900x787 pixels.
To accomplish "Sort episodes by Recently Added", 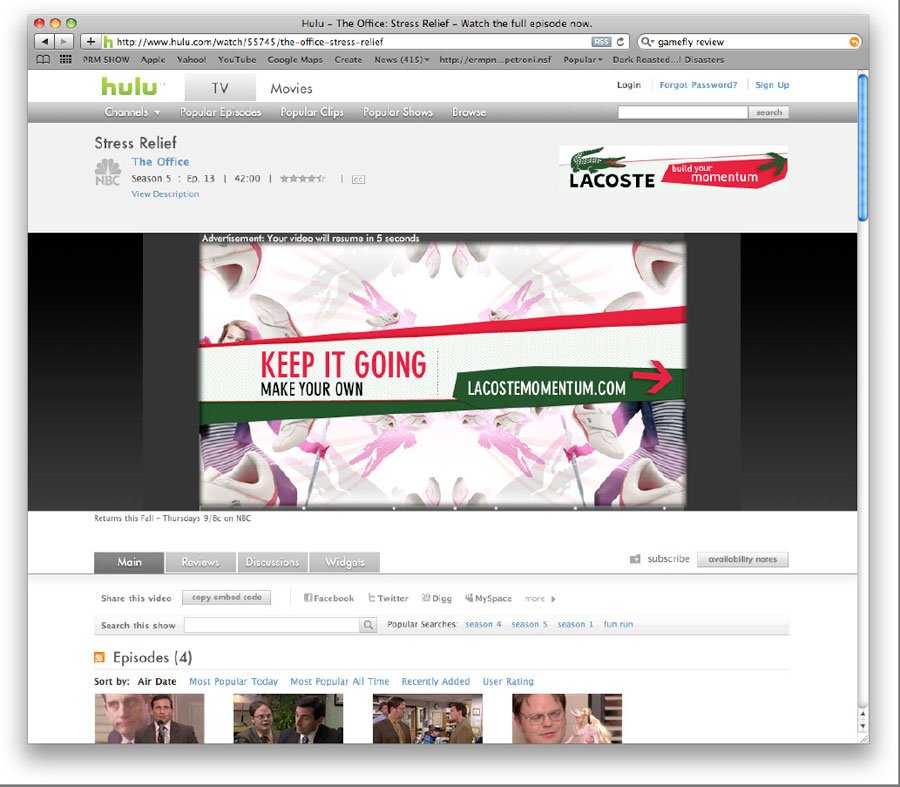I will click(436, 681).
